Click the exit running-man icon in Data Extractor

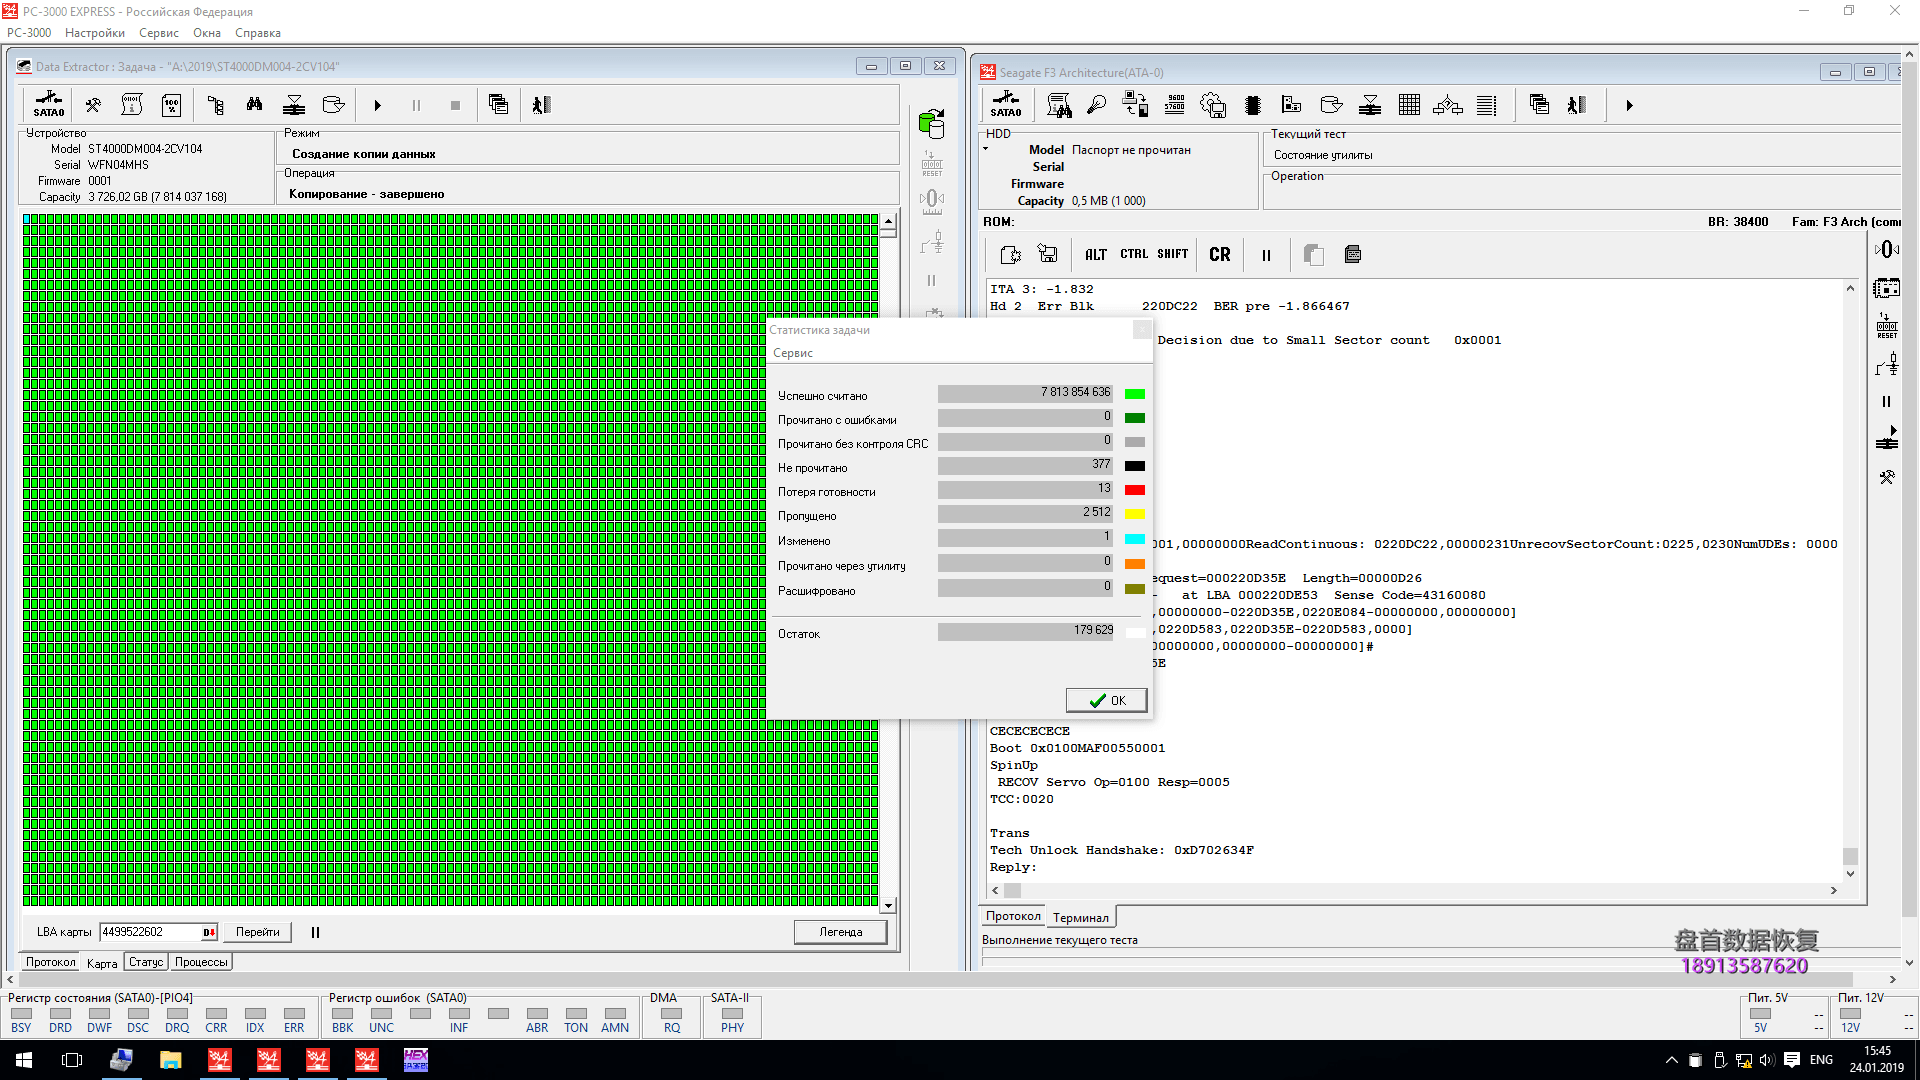point(541,105)
